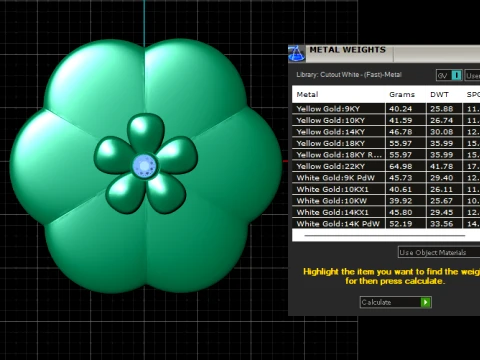Screen dimensions: 480x360
Task: Select the White Gold:10KW row
Action: (386, 201)
